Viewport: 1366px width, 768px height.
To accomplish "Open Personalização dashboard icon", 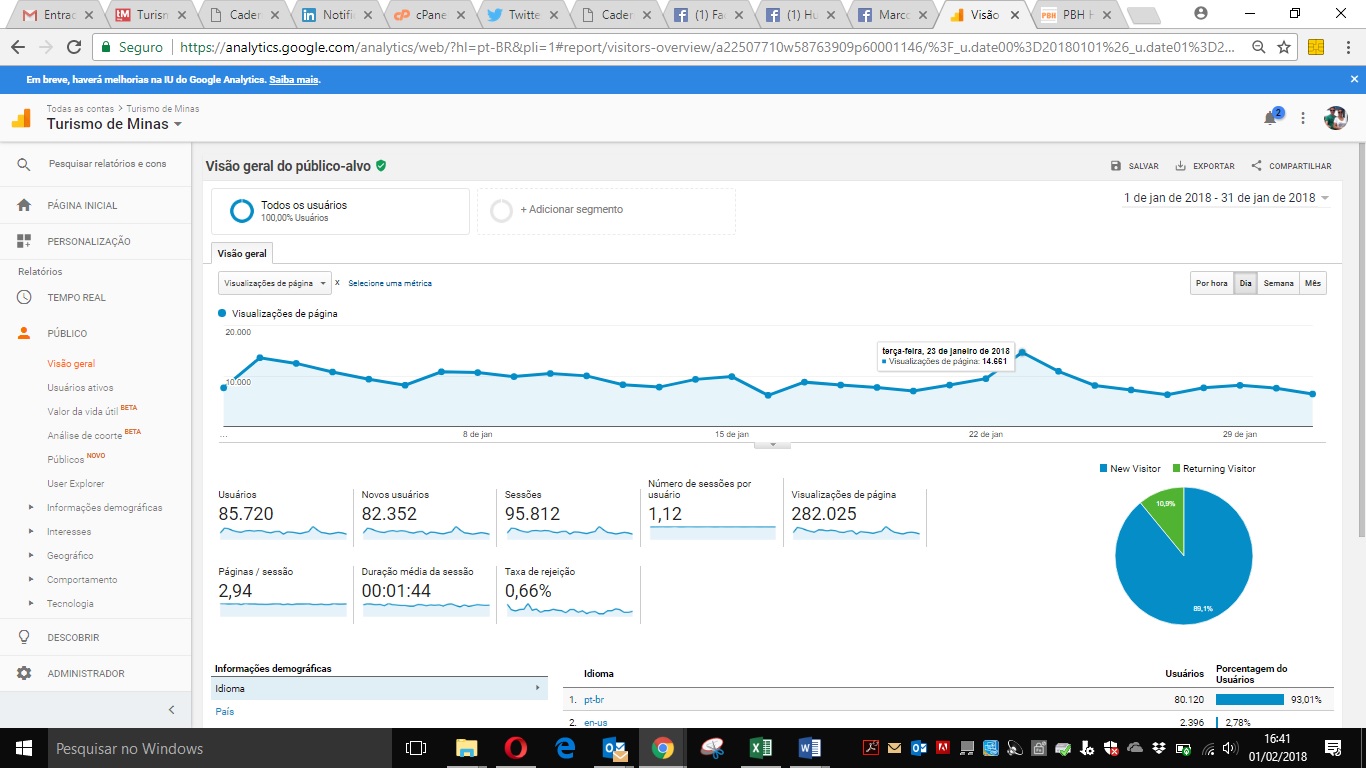I will [x=24, y=241].
